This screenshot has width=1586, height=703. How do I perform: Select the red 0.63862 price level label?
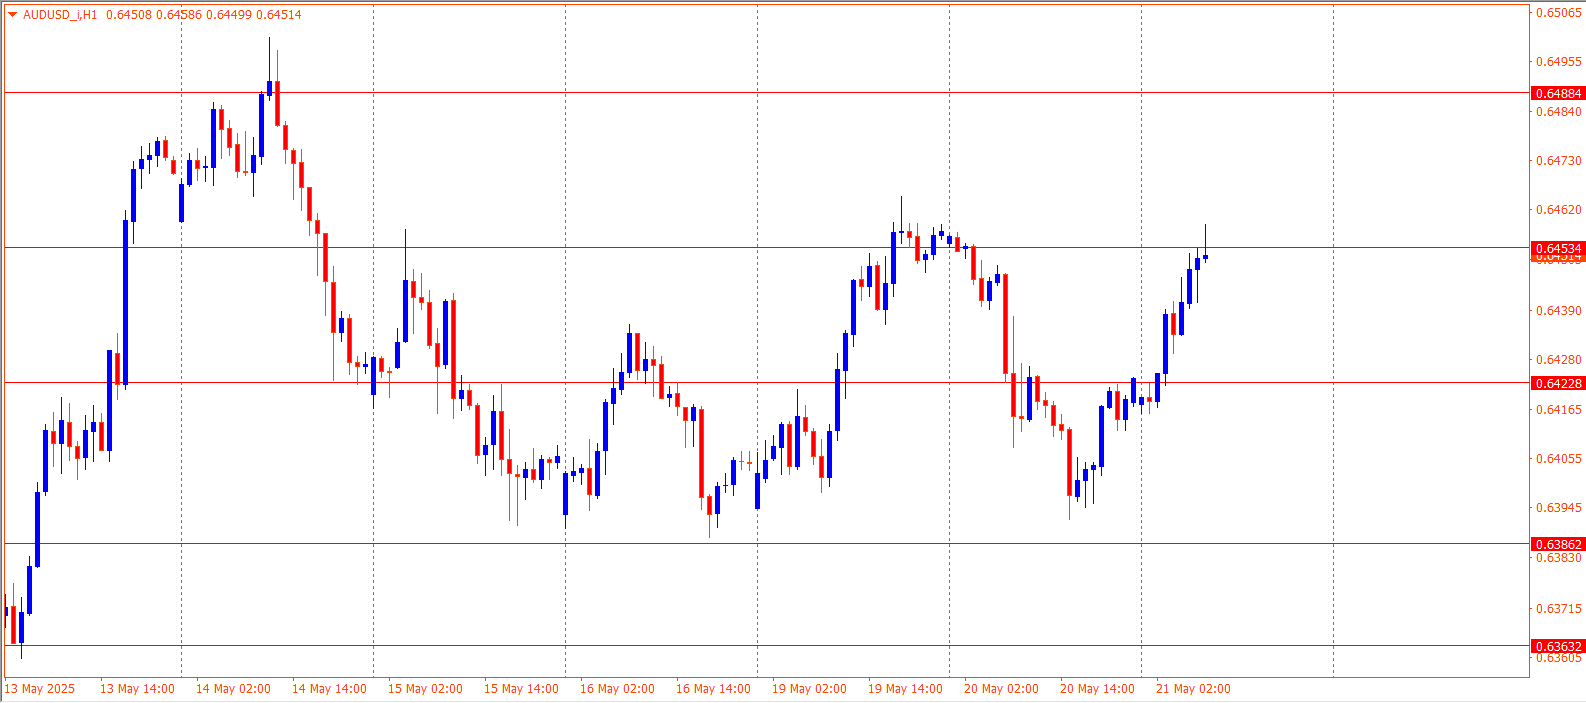pos(1558,544)
